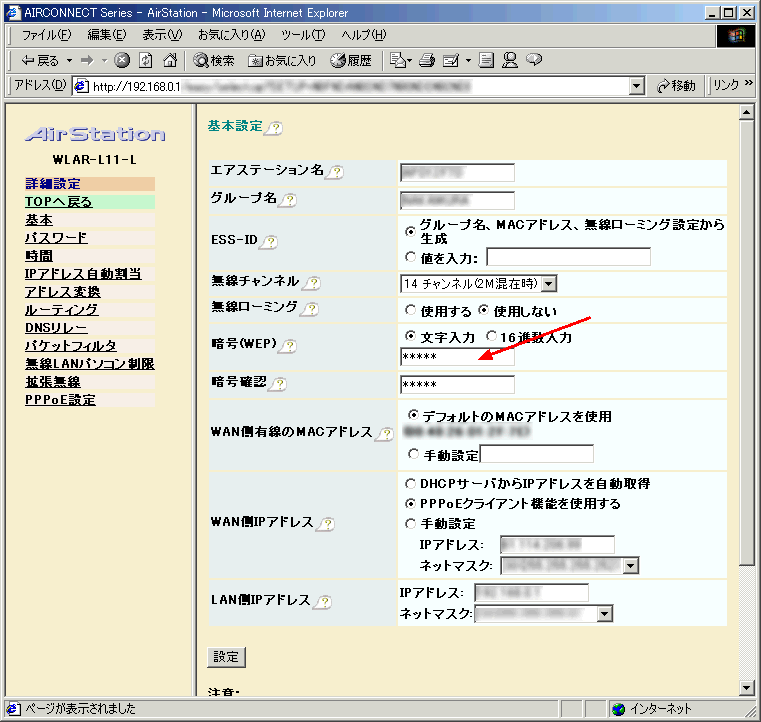Click the 暗号(WEP) password field
Image resolution: width=761 pixels, height=722 pixels.
[x=457, y=357]
